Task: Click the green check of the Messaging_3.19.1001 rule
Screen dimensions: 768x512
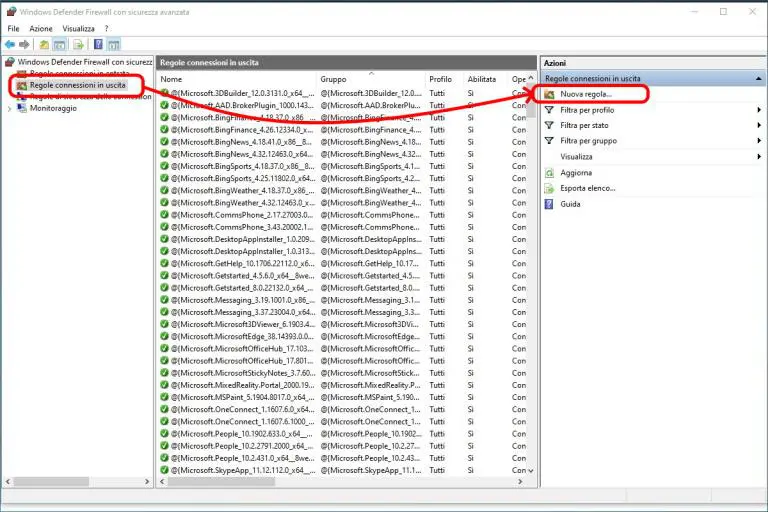Action: (164, 300)
